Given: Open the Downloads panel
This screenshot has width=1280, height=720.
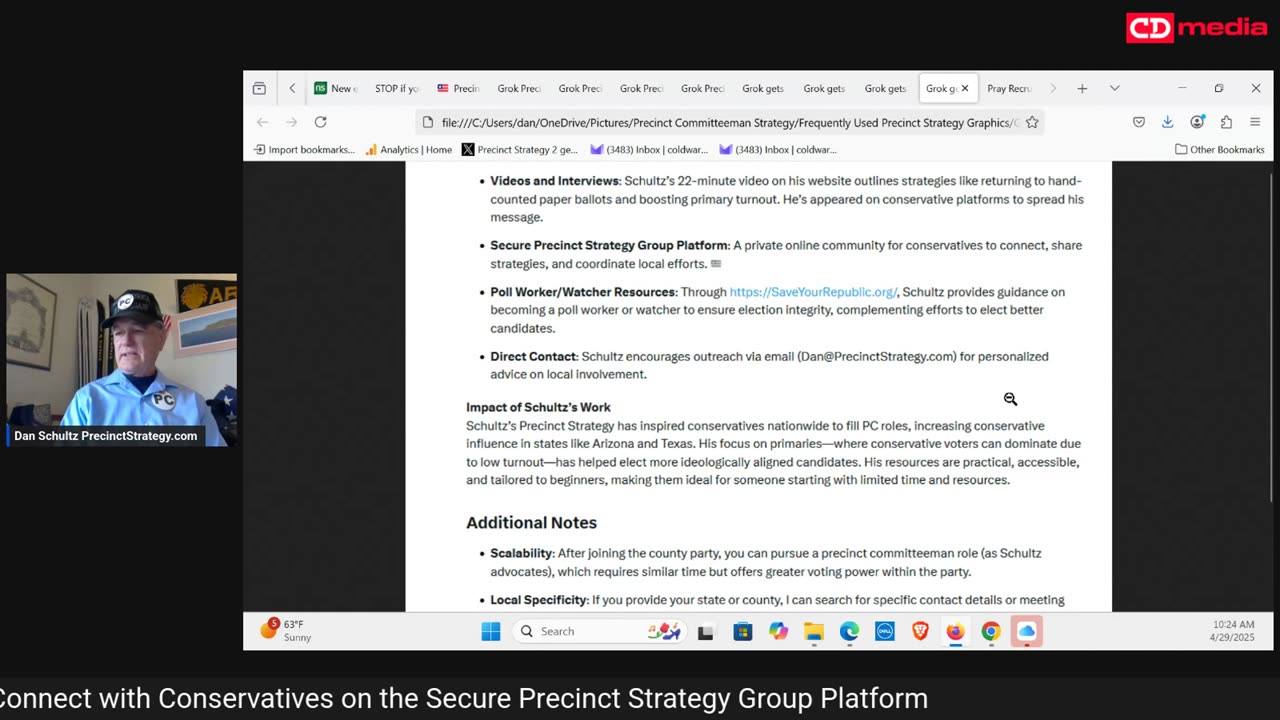Looking at the screenshot, I should [1167, 122].
